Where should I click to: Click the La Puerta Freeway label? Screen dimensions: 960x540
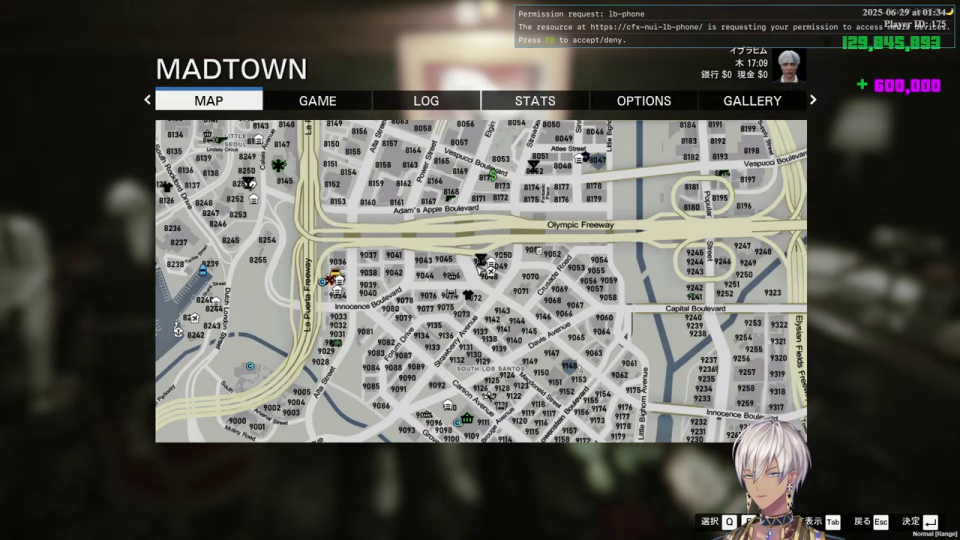coord(308,294)
